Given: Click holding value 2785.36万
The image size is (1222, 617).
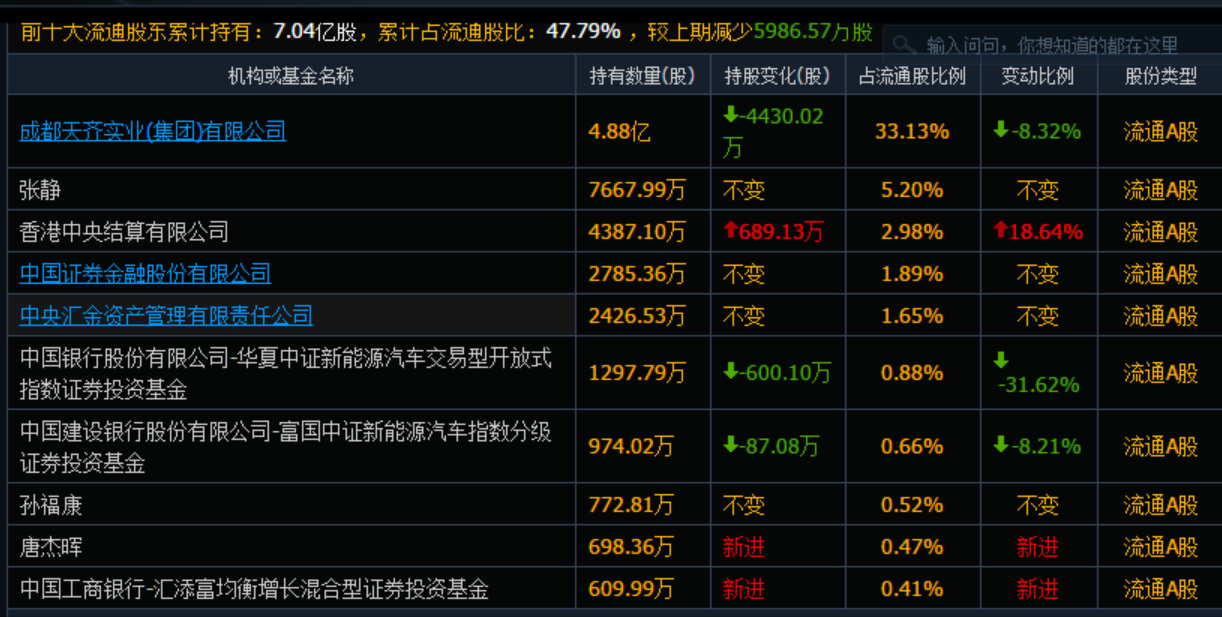Looking at the screenshot, I should (x=637, y=274).
